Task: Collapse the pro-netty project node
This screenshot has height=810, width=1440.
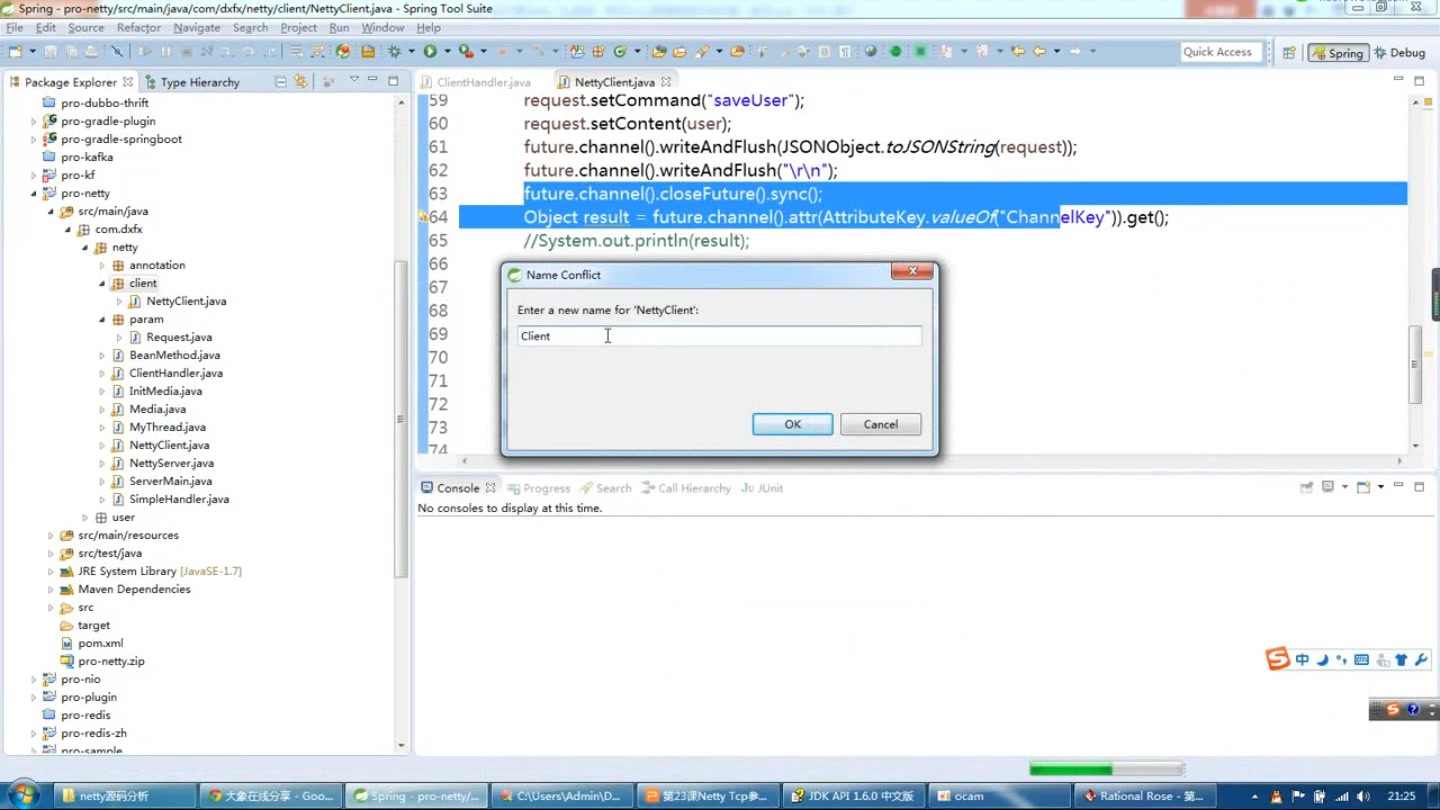Action: click(34, 193)
